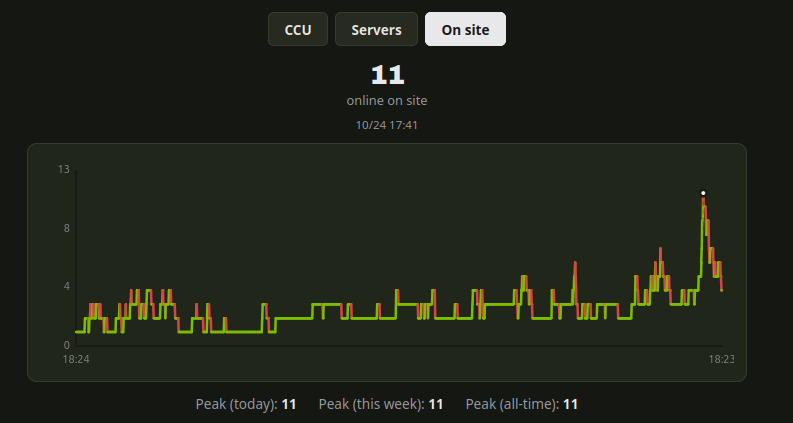Click the Peak (today) statistic
The width and height of the screenshot is (793, 423).
pos(246,404)
